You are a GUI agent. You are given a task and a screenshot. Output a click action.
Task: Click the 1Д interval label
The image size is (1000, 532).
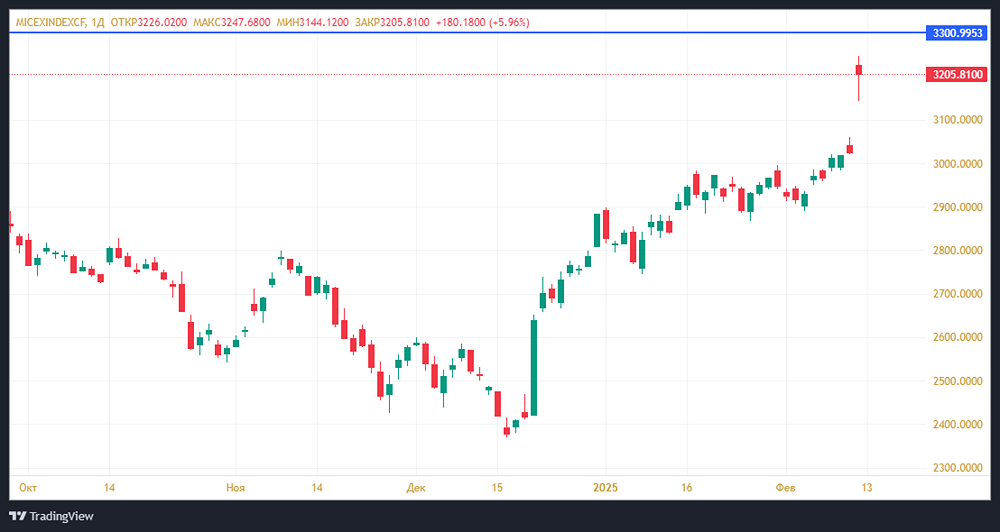click(98, 22)
